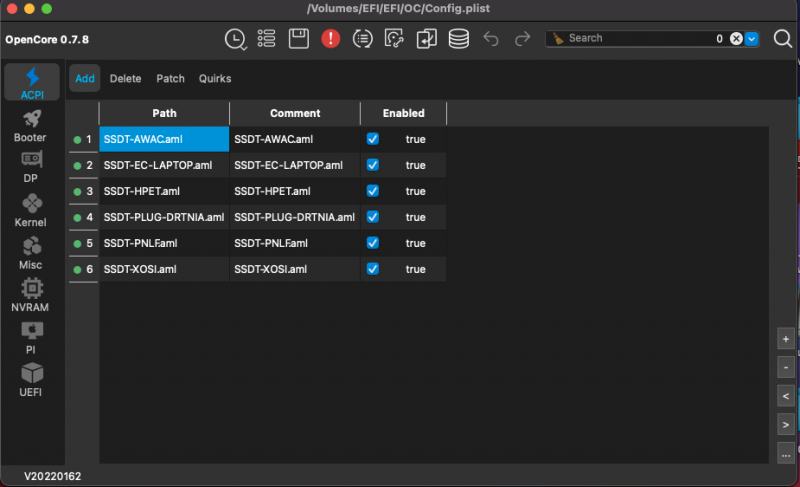
Task: Select the Kernel sidebar icon
Action: [x=31, y=209]
